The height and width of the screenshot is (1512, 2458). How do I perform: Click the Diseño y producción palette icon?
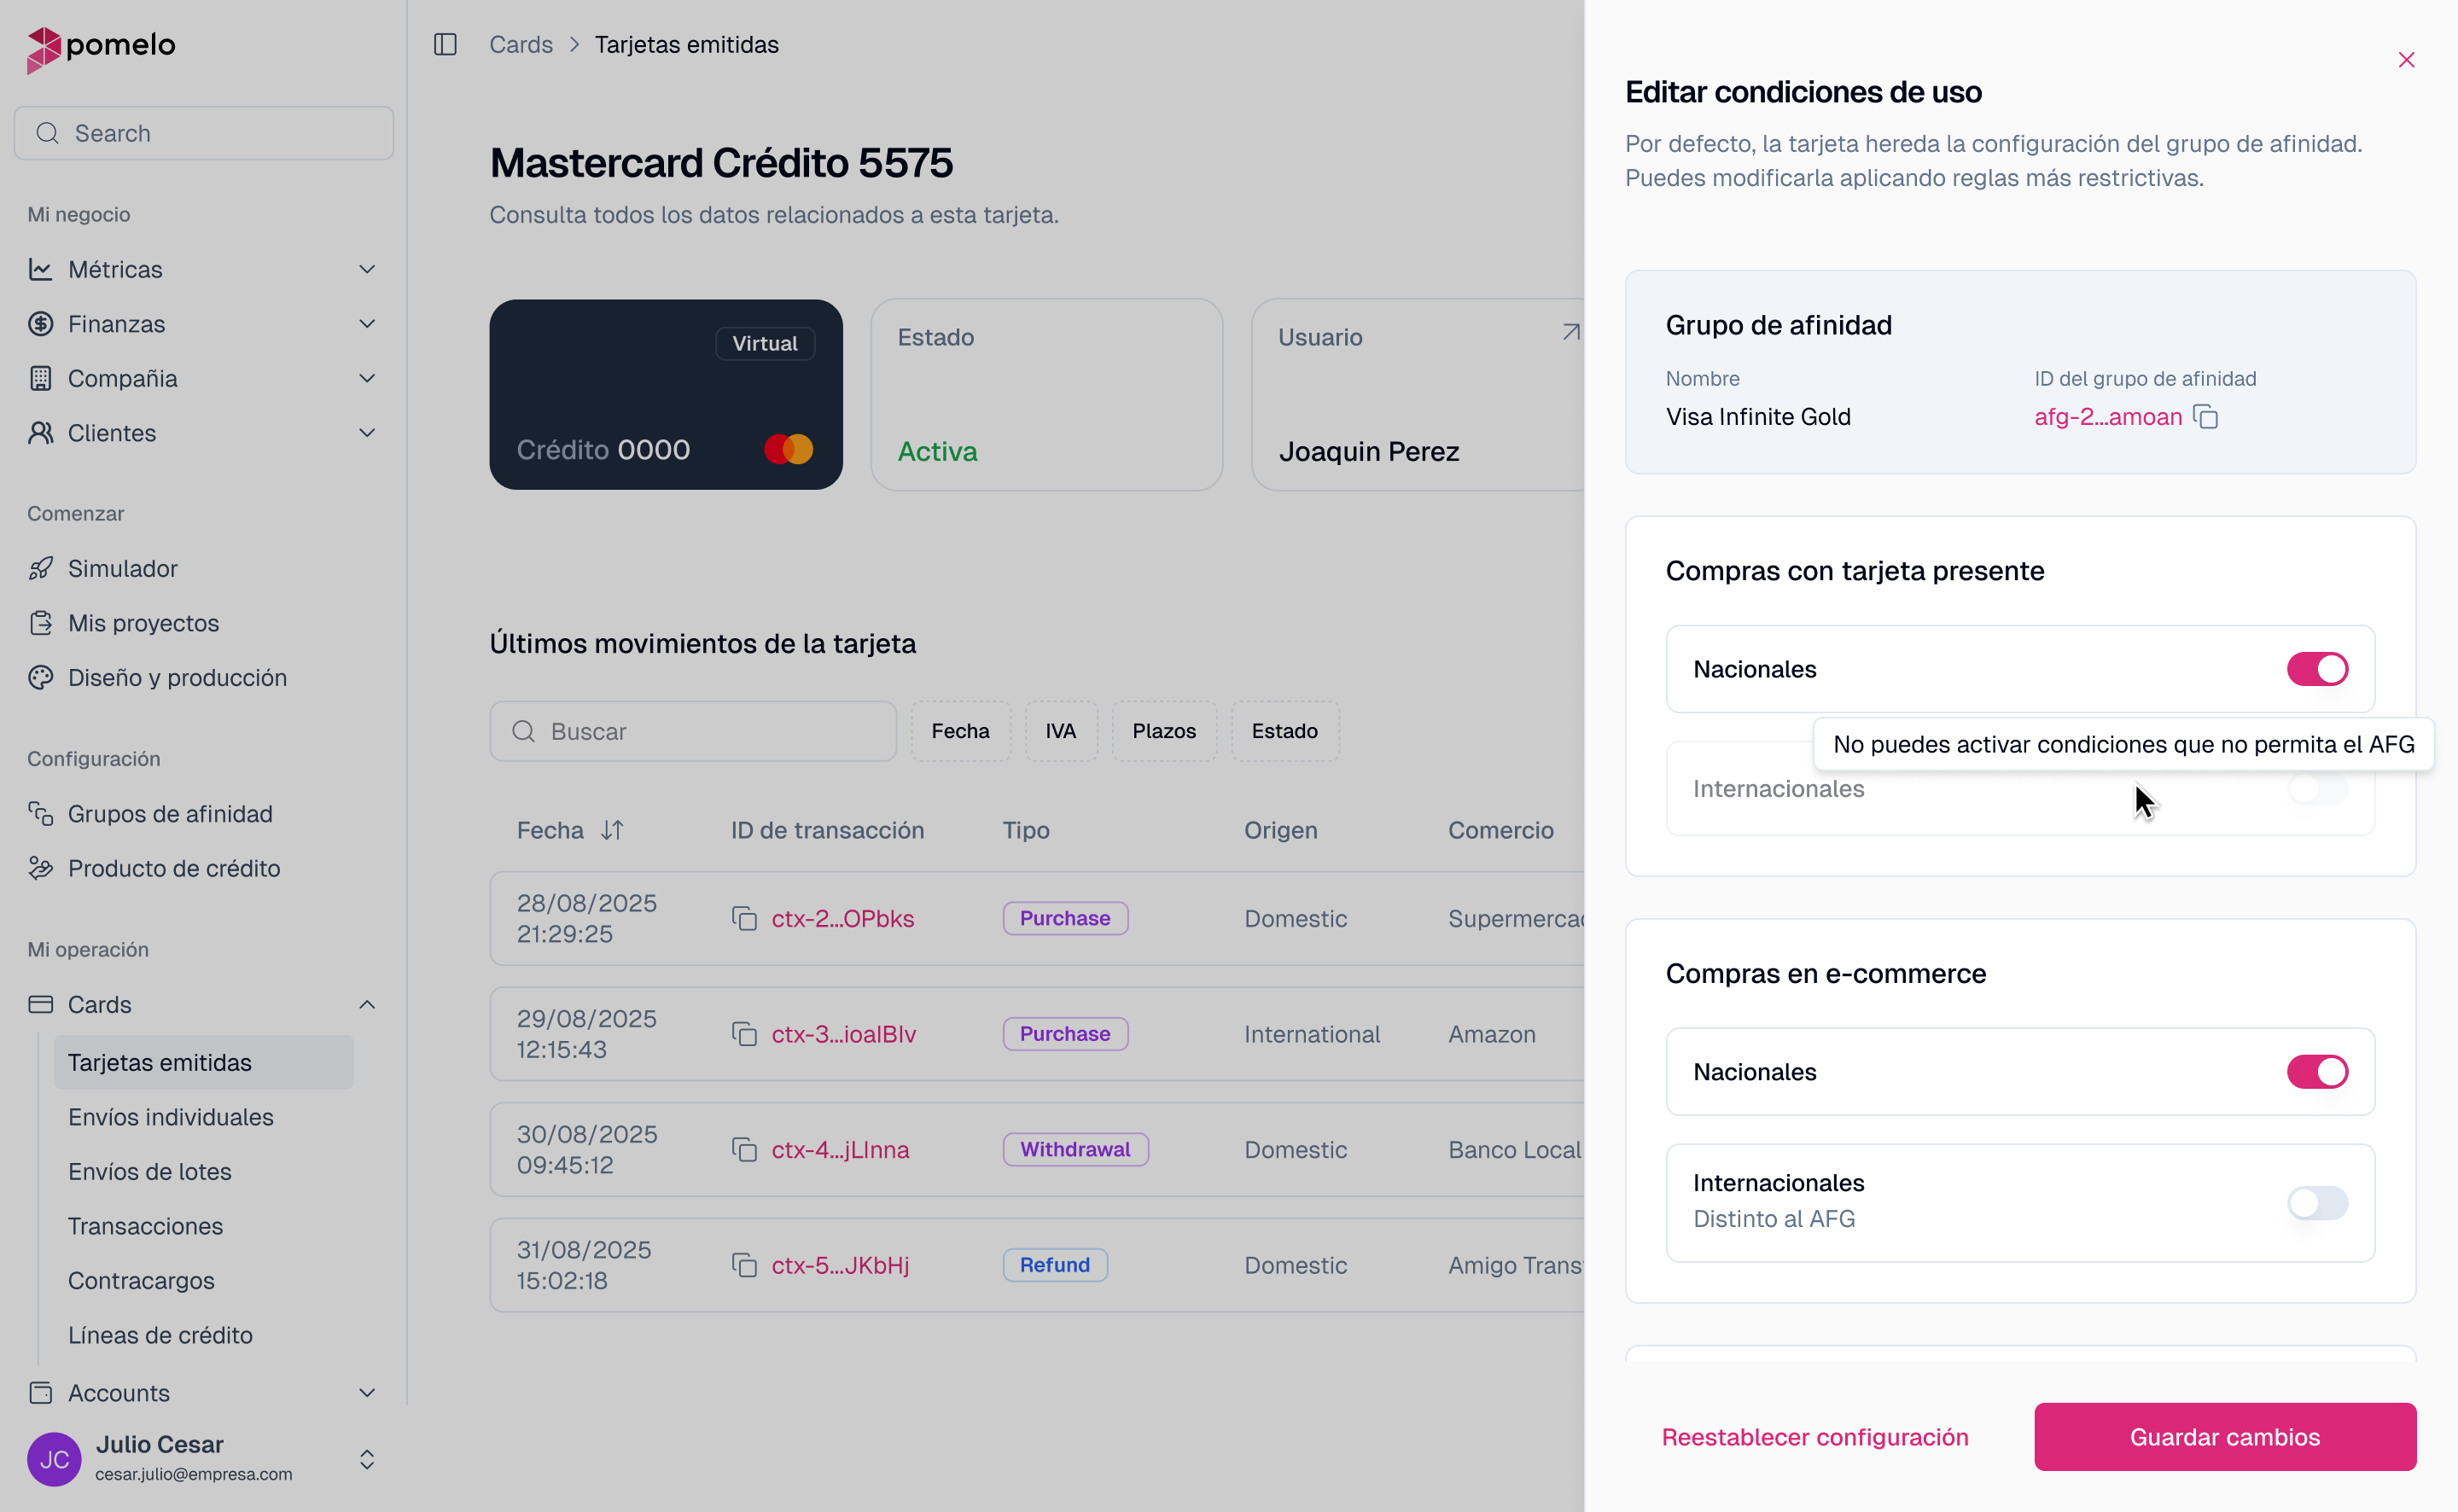(40, 677)
